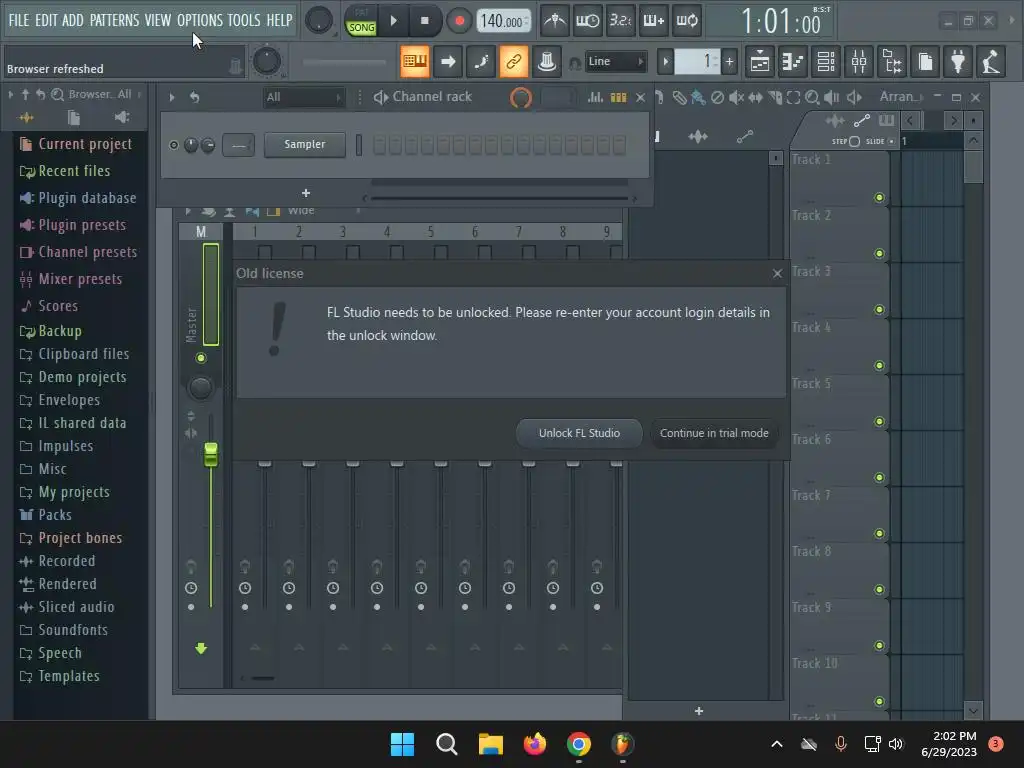The image size is (1024, 768).
Task: Enable wait for input to start playing
Action: 587,21
